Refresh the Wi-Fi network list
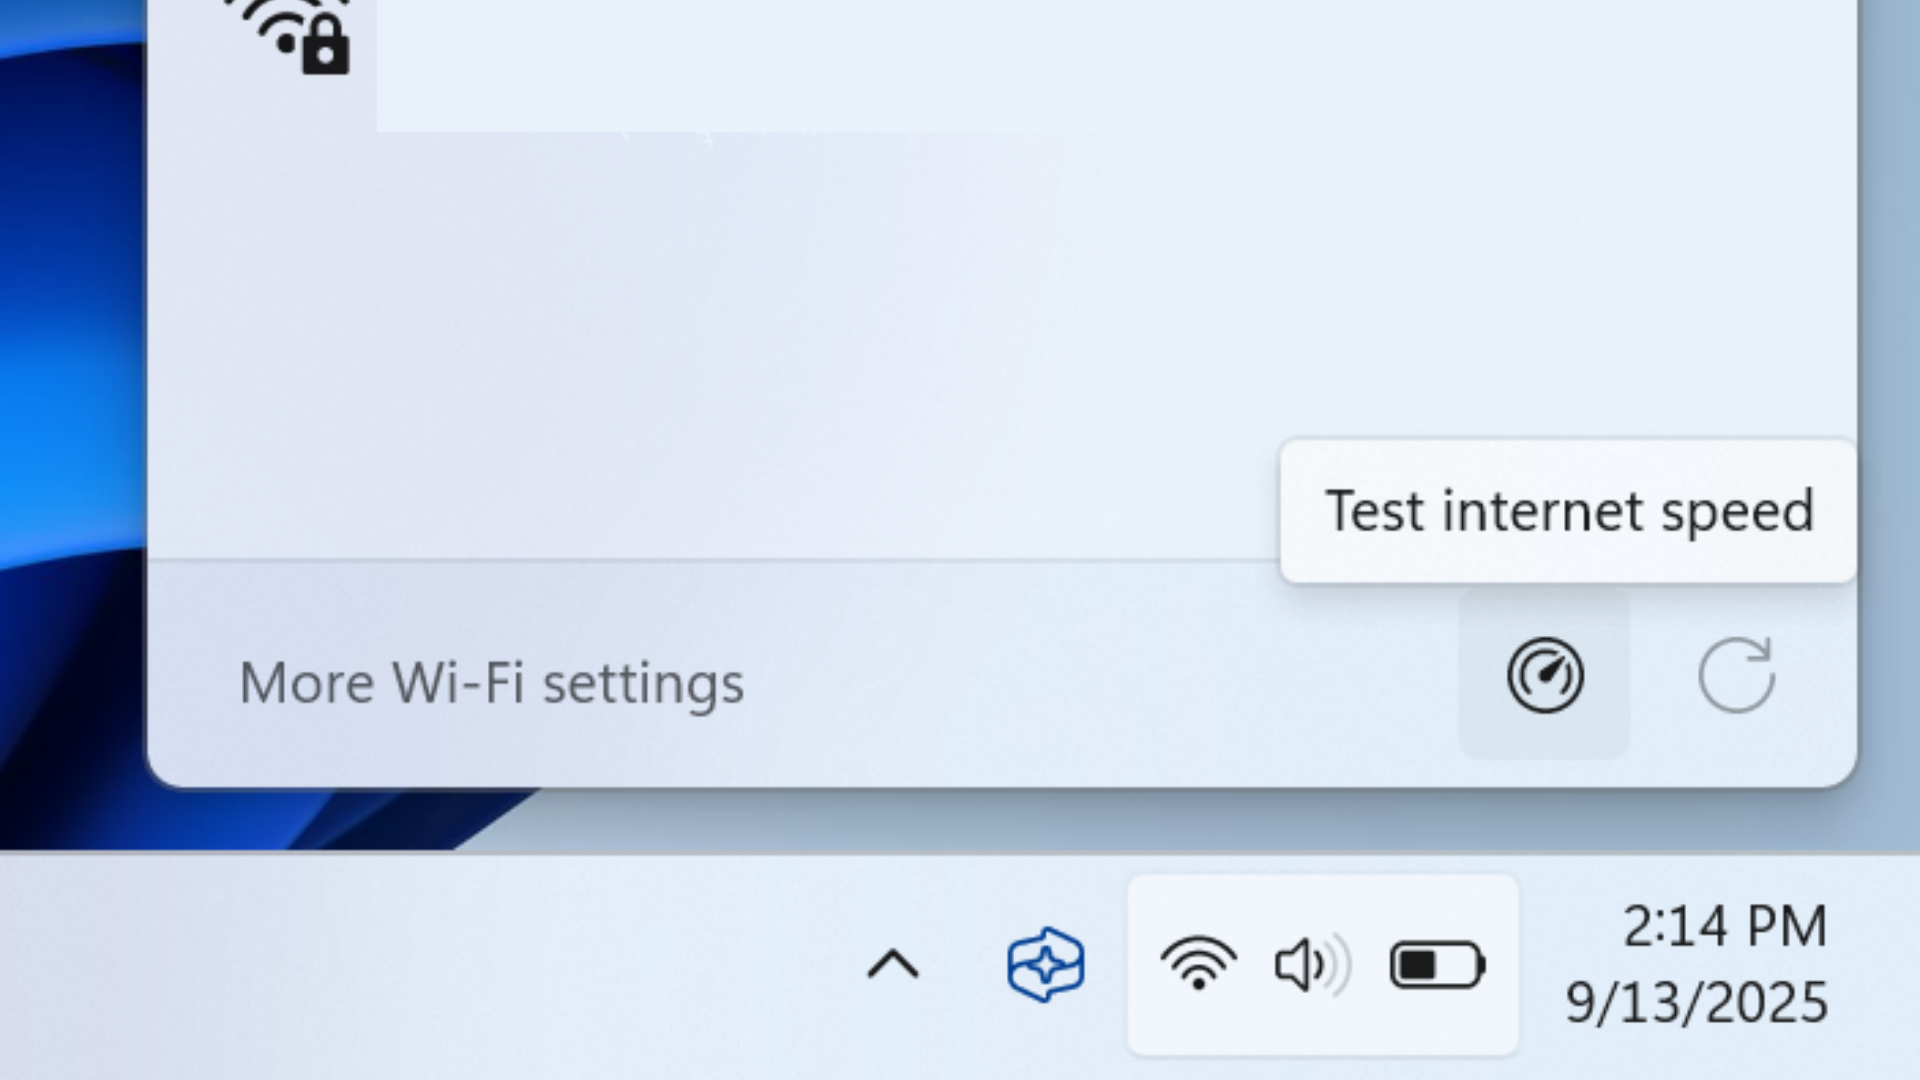Viewport: 1920px width, 1080px height. point(1737,676)
